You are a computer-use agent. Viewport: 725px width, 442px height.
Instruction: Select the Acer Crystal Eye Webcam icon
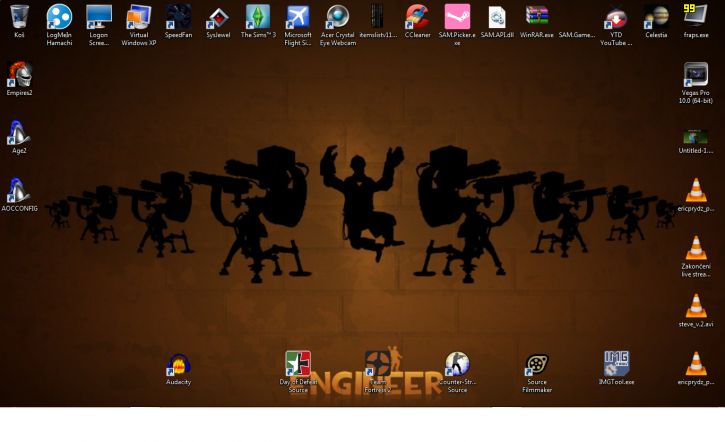coord(338,17)
